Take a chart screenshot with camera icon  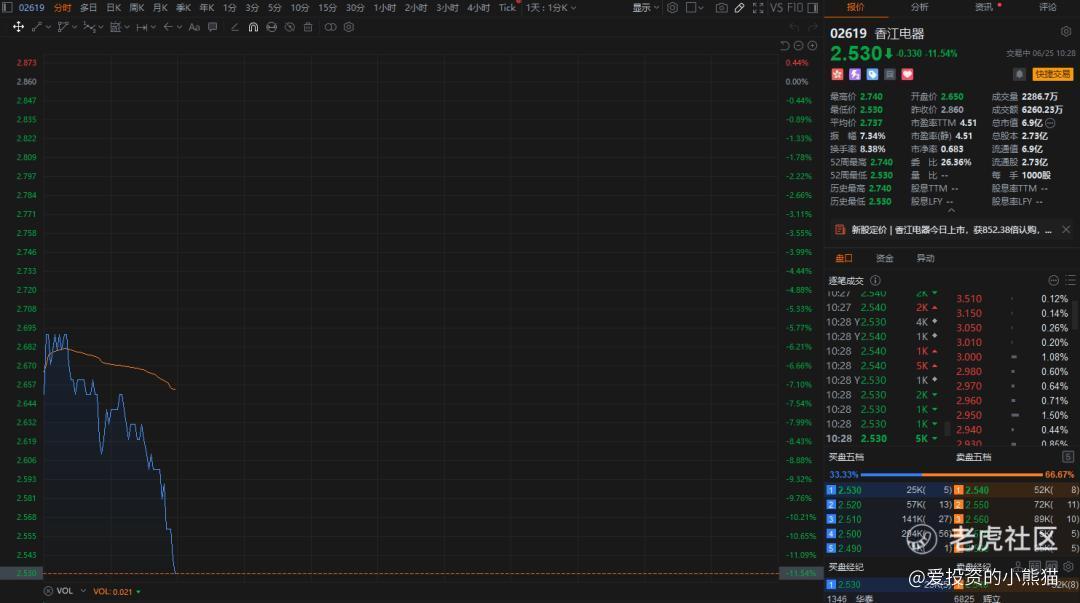pyautogui.click(x=721, y=8)
